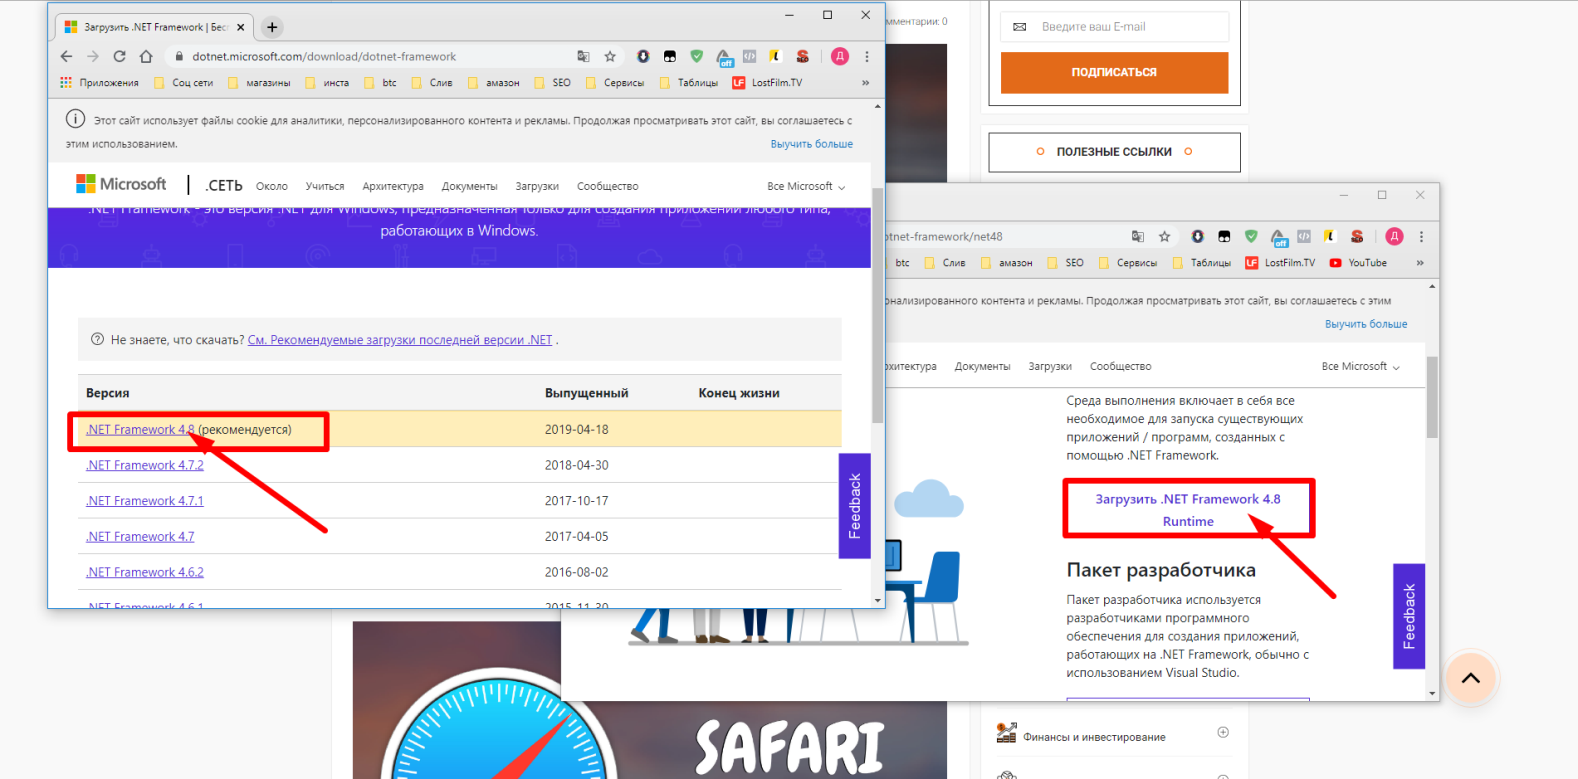Close the 'Загрузить .NET Framework' tab

[x=240, y=27]
